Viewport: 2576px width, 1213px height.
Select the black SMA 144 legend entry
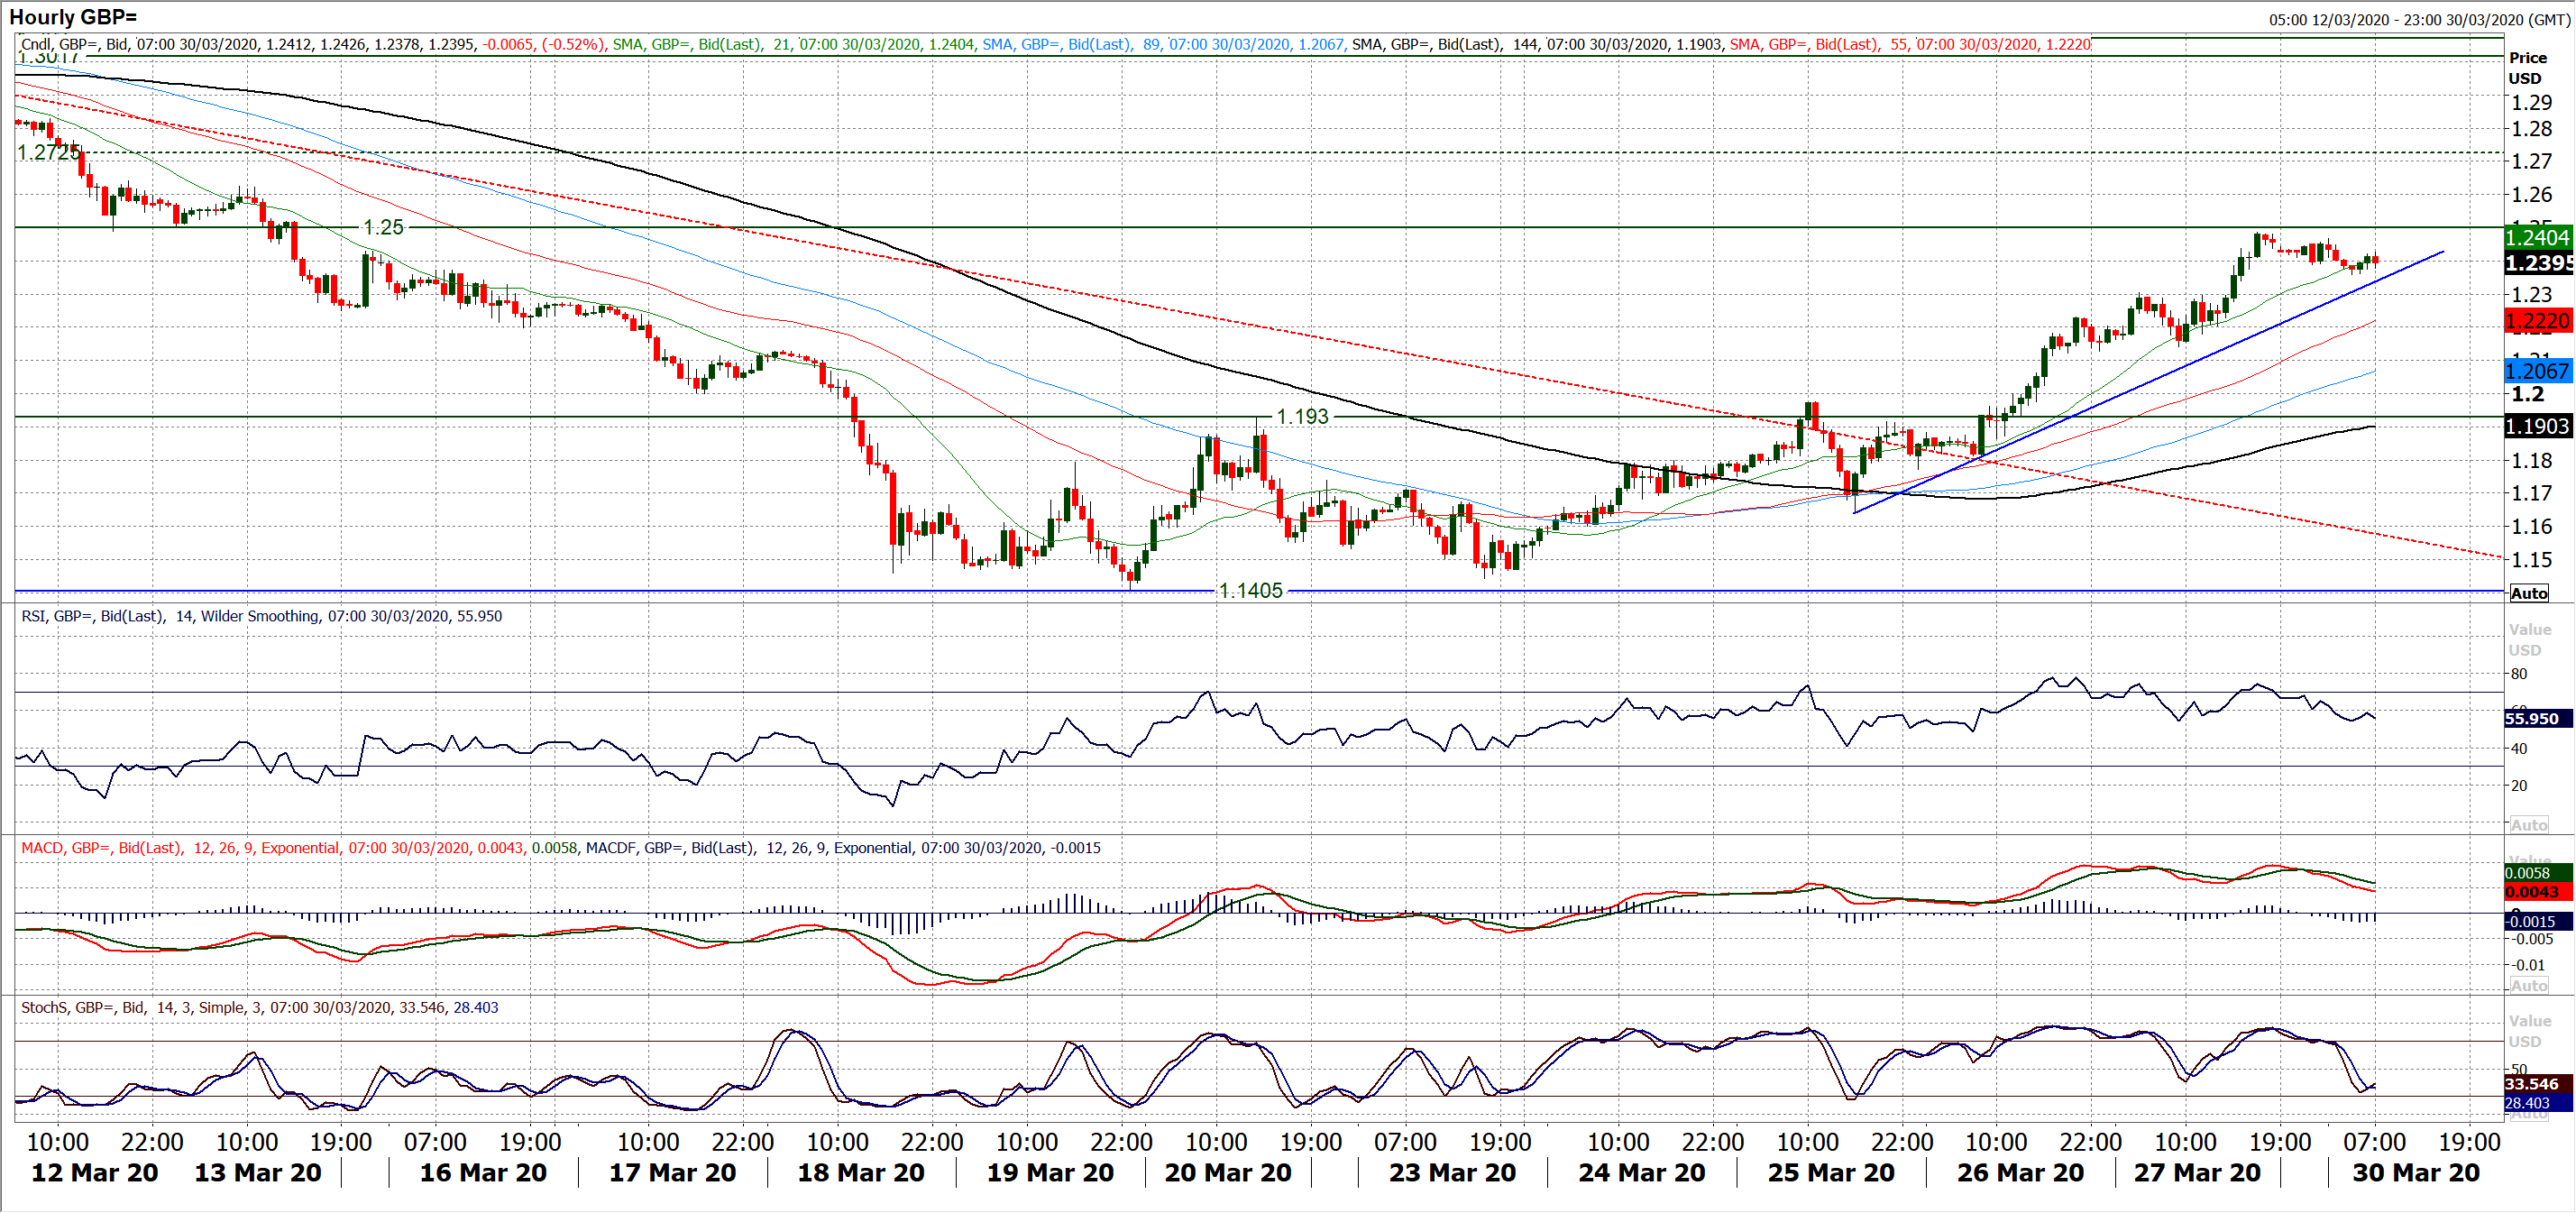coord(1538,44)
